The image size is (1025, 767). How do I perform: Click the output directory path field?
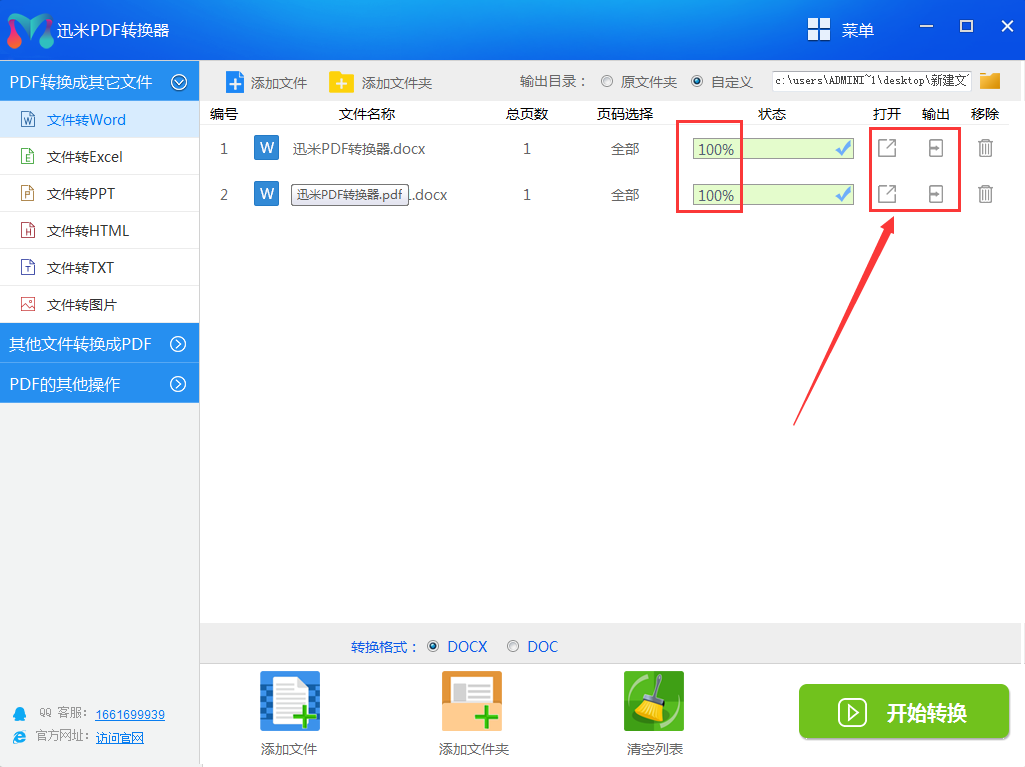click(871, 81)
